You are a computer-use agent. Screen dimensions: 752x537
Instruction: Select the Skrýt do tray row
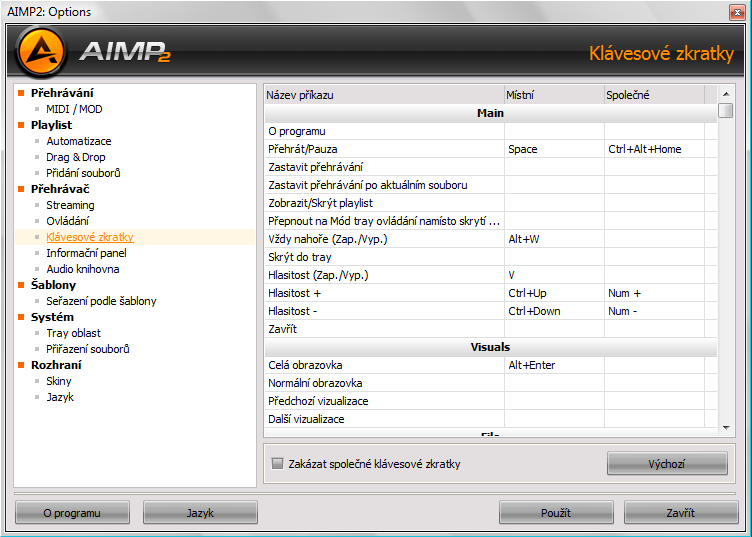pyautogui.click(x=491, y=257)
